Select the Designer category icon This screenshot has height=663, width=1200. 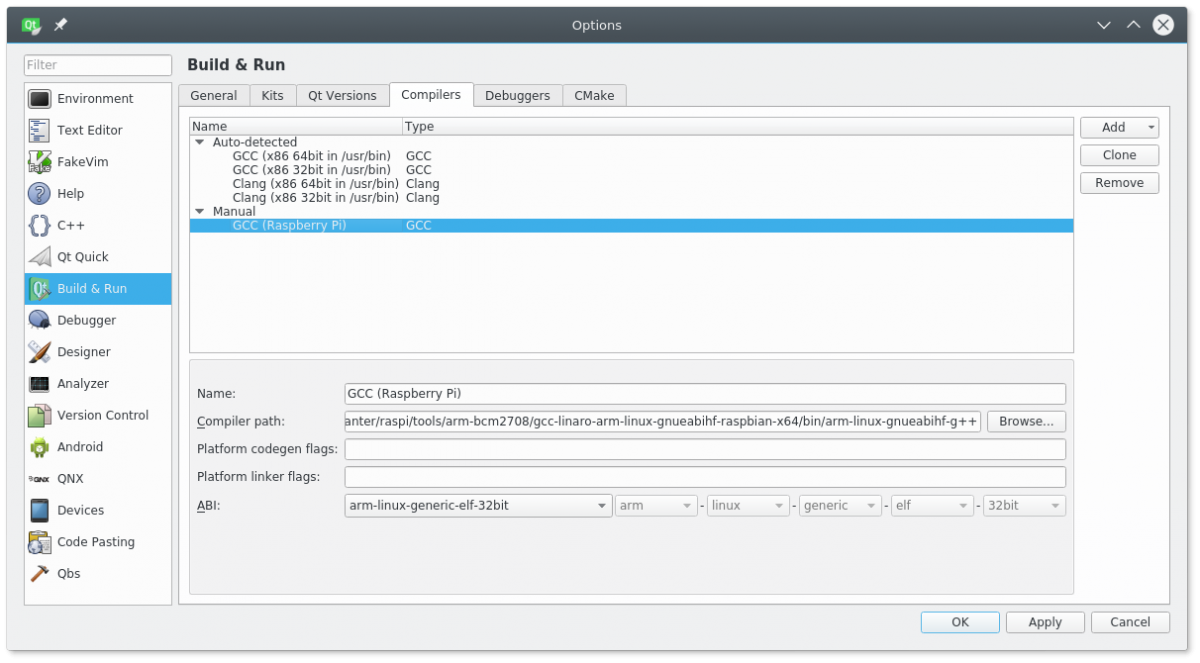[40, 352]
